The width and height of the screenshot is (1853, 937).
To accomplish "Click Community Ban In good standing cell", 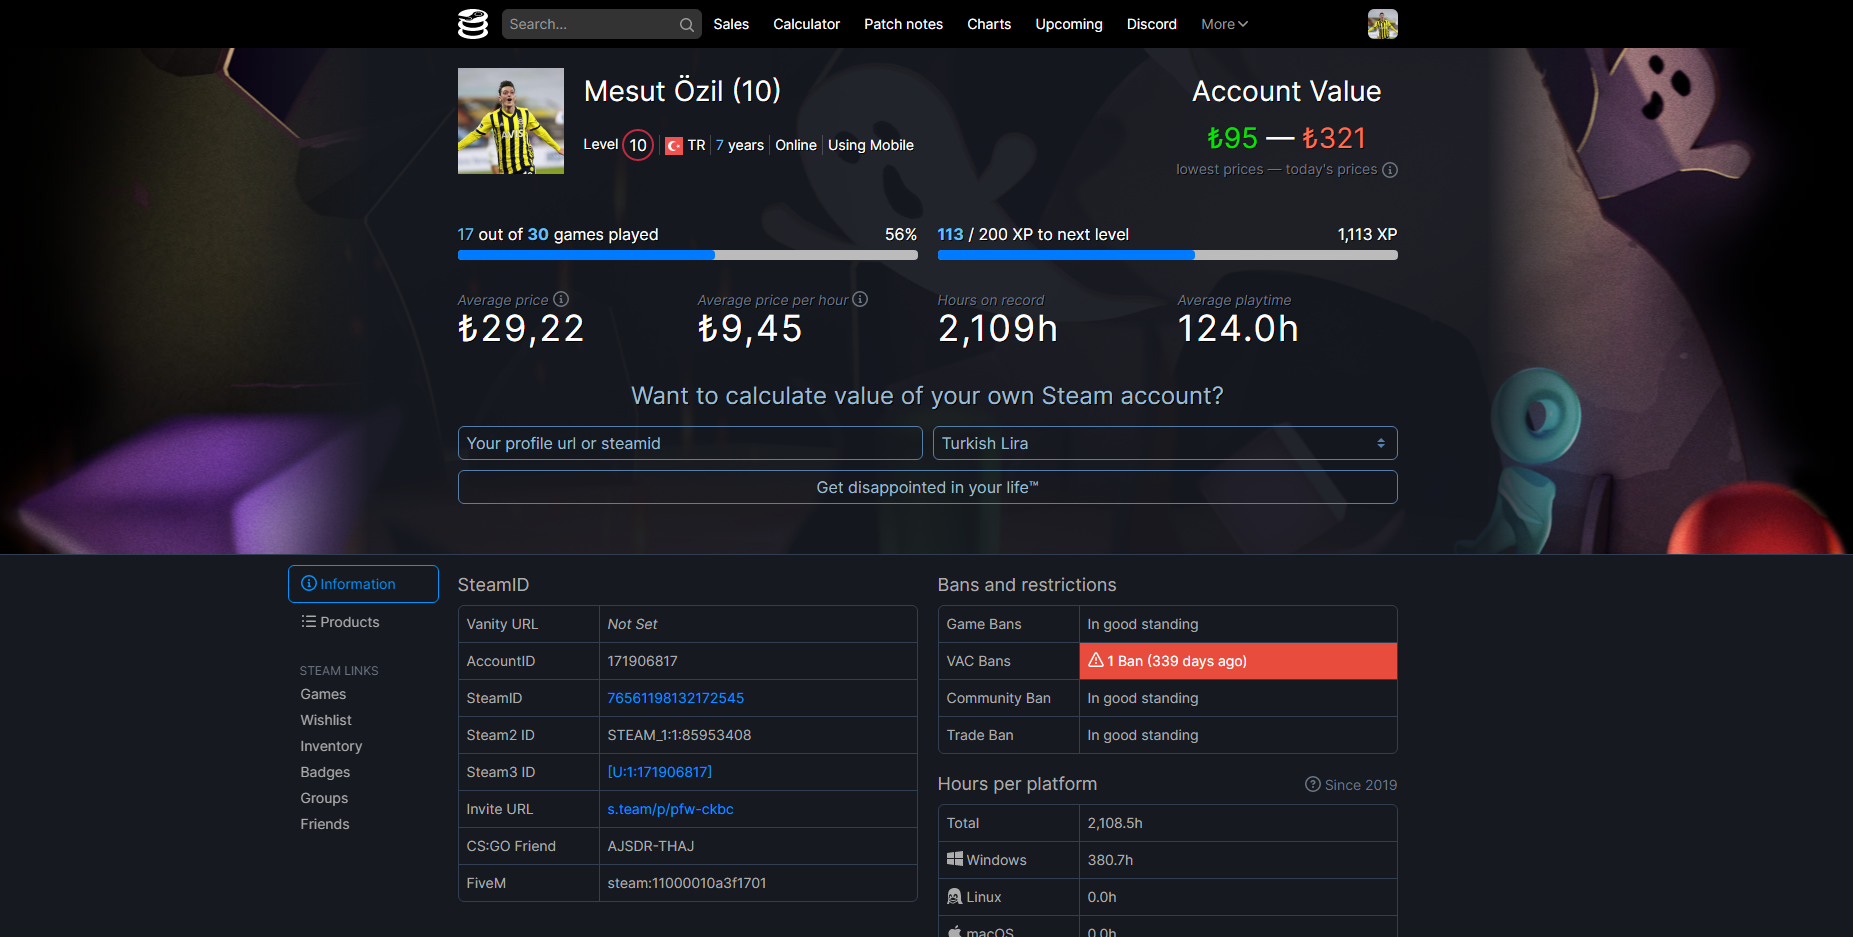I will 1238,698.
